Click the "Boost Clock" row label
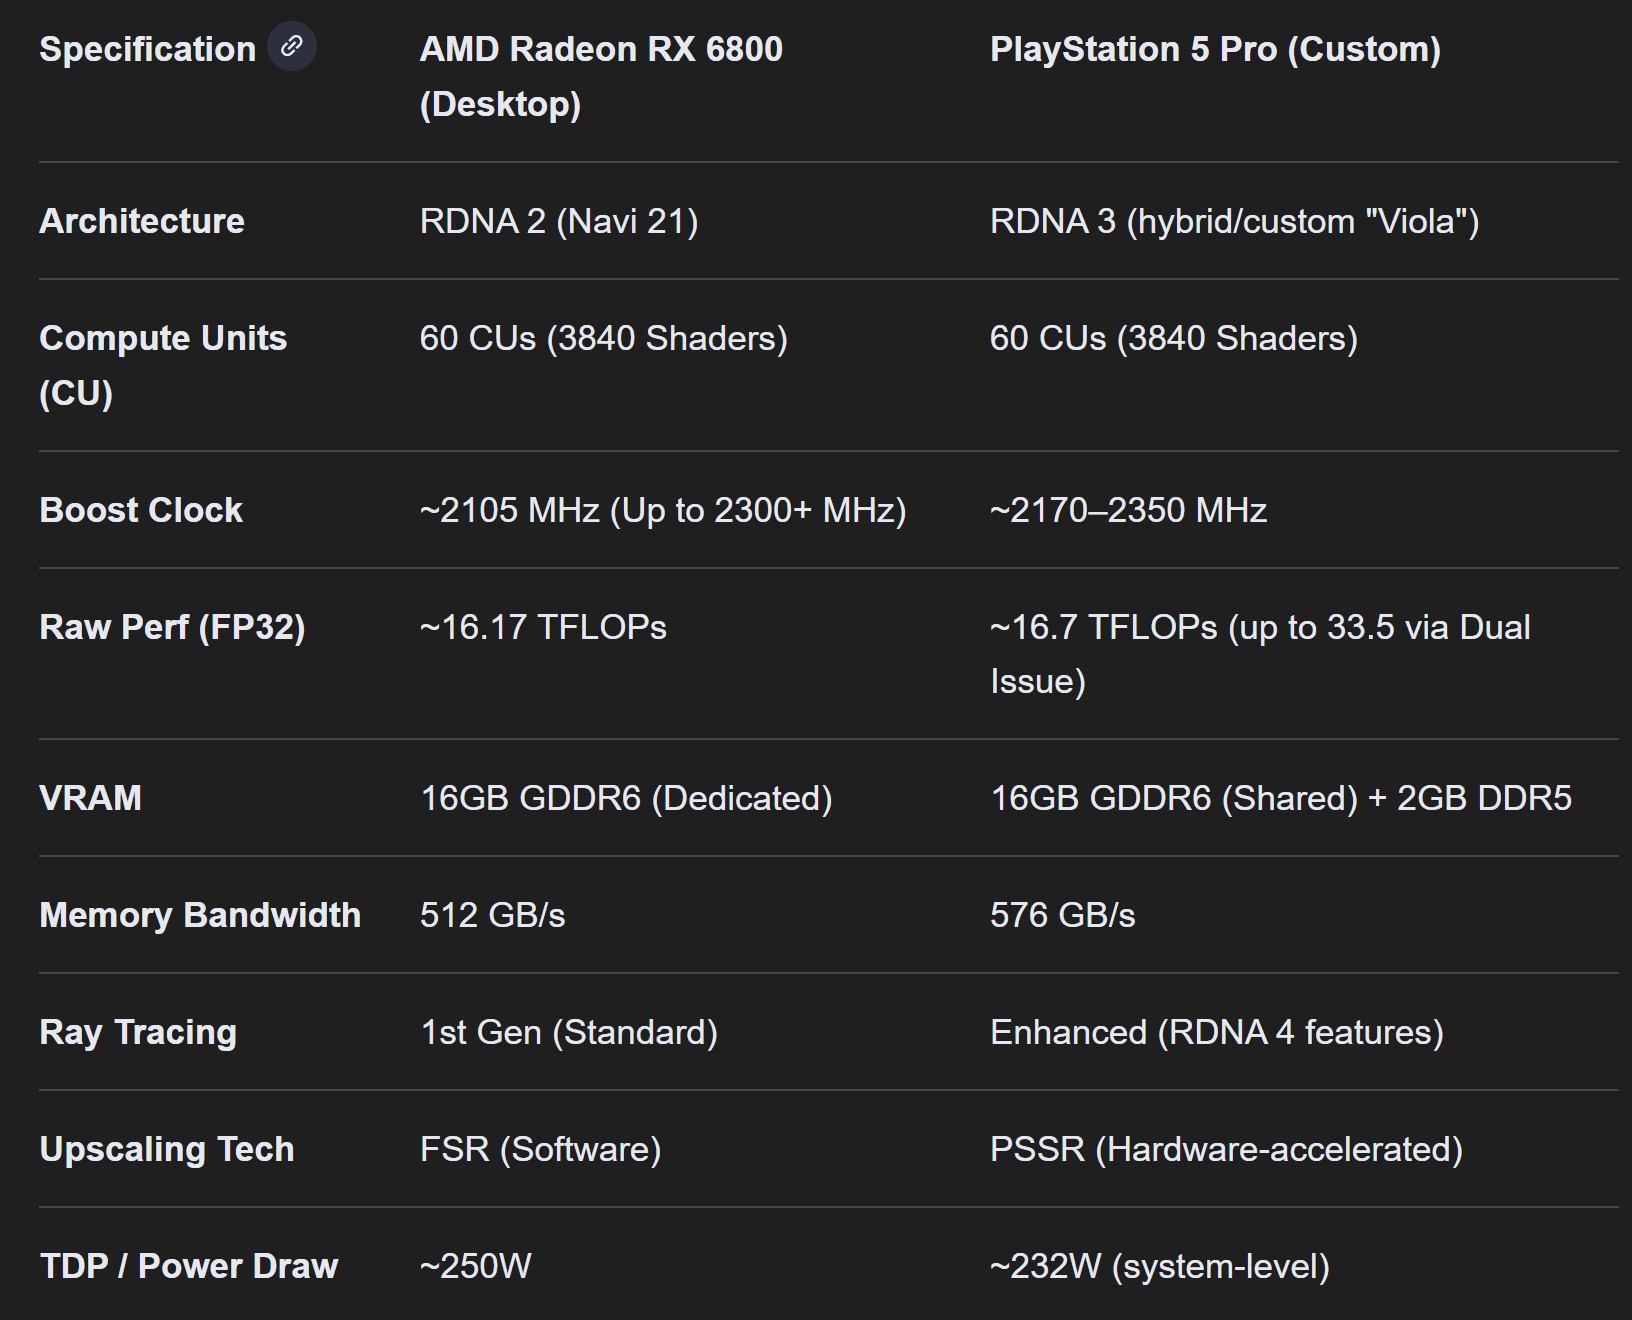This screenshot has width=1632, height=1320. 141,510
